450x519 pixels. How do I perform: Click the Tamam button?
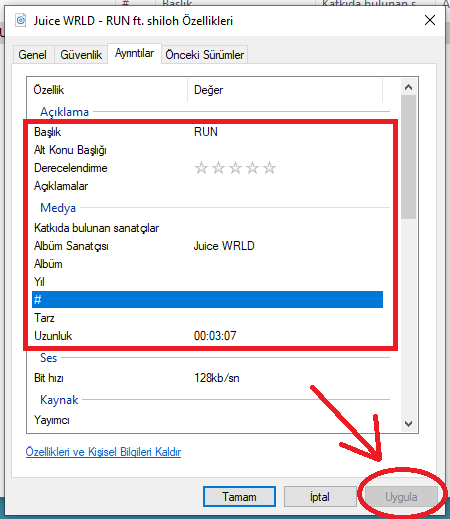tap(239, 496)
